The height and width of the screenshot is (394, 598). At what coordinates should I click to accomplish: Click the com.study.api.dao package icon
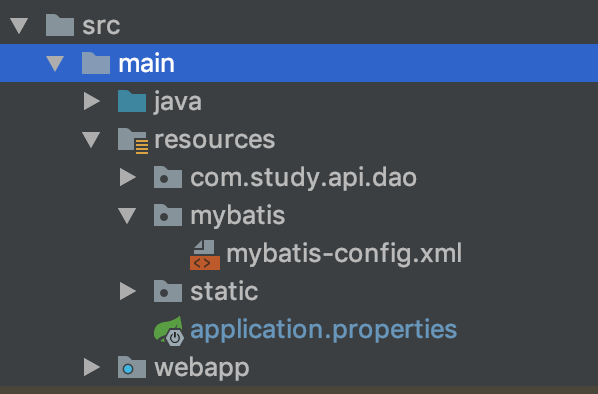tap(168, 177)
